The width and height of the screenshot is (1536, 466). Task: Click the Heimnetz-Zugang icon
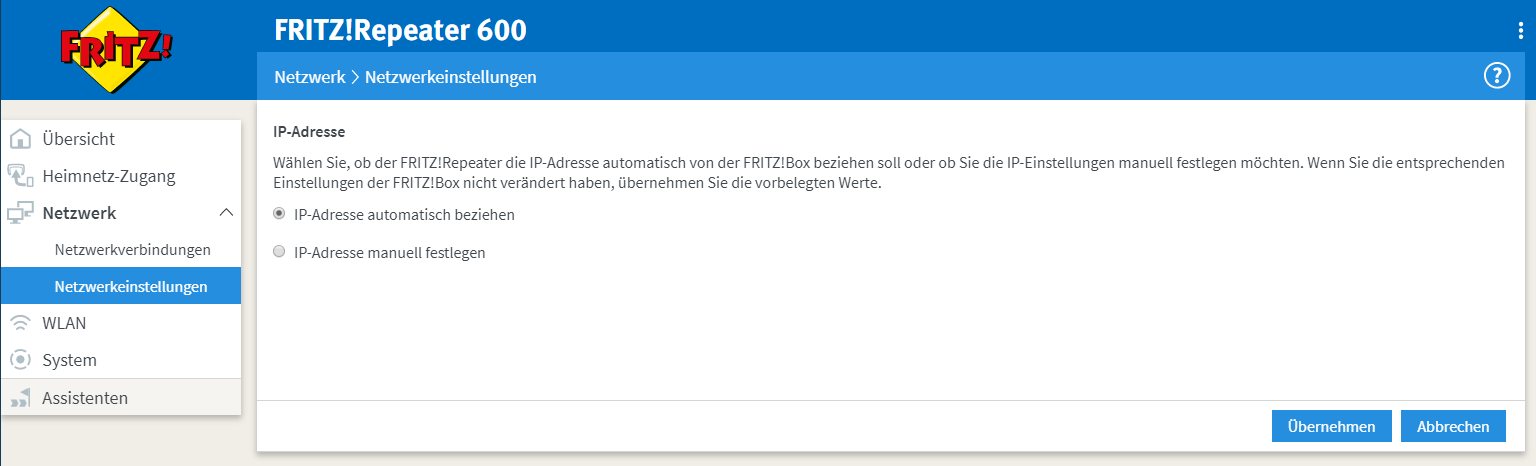20,176
